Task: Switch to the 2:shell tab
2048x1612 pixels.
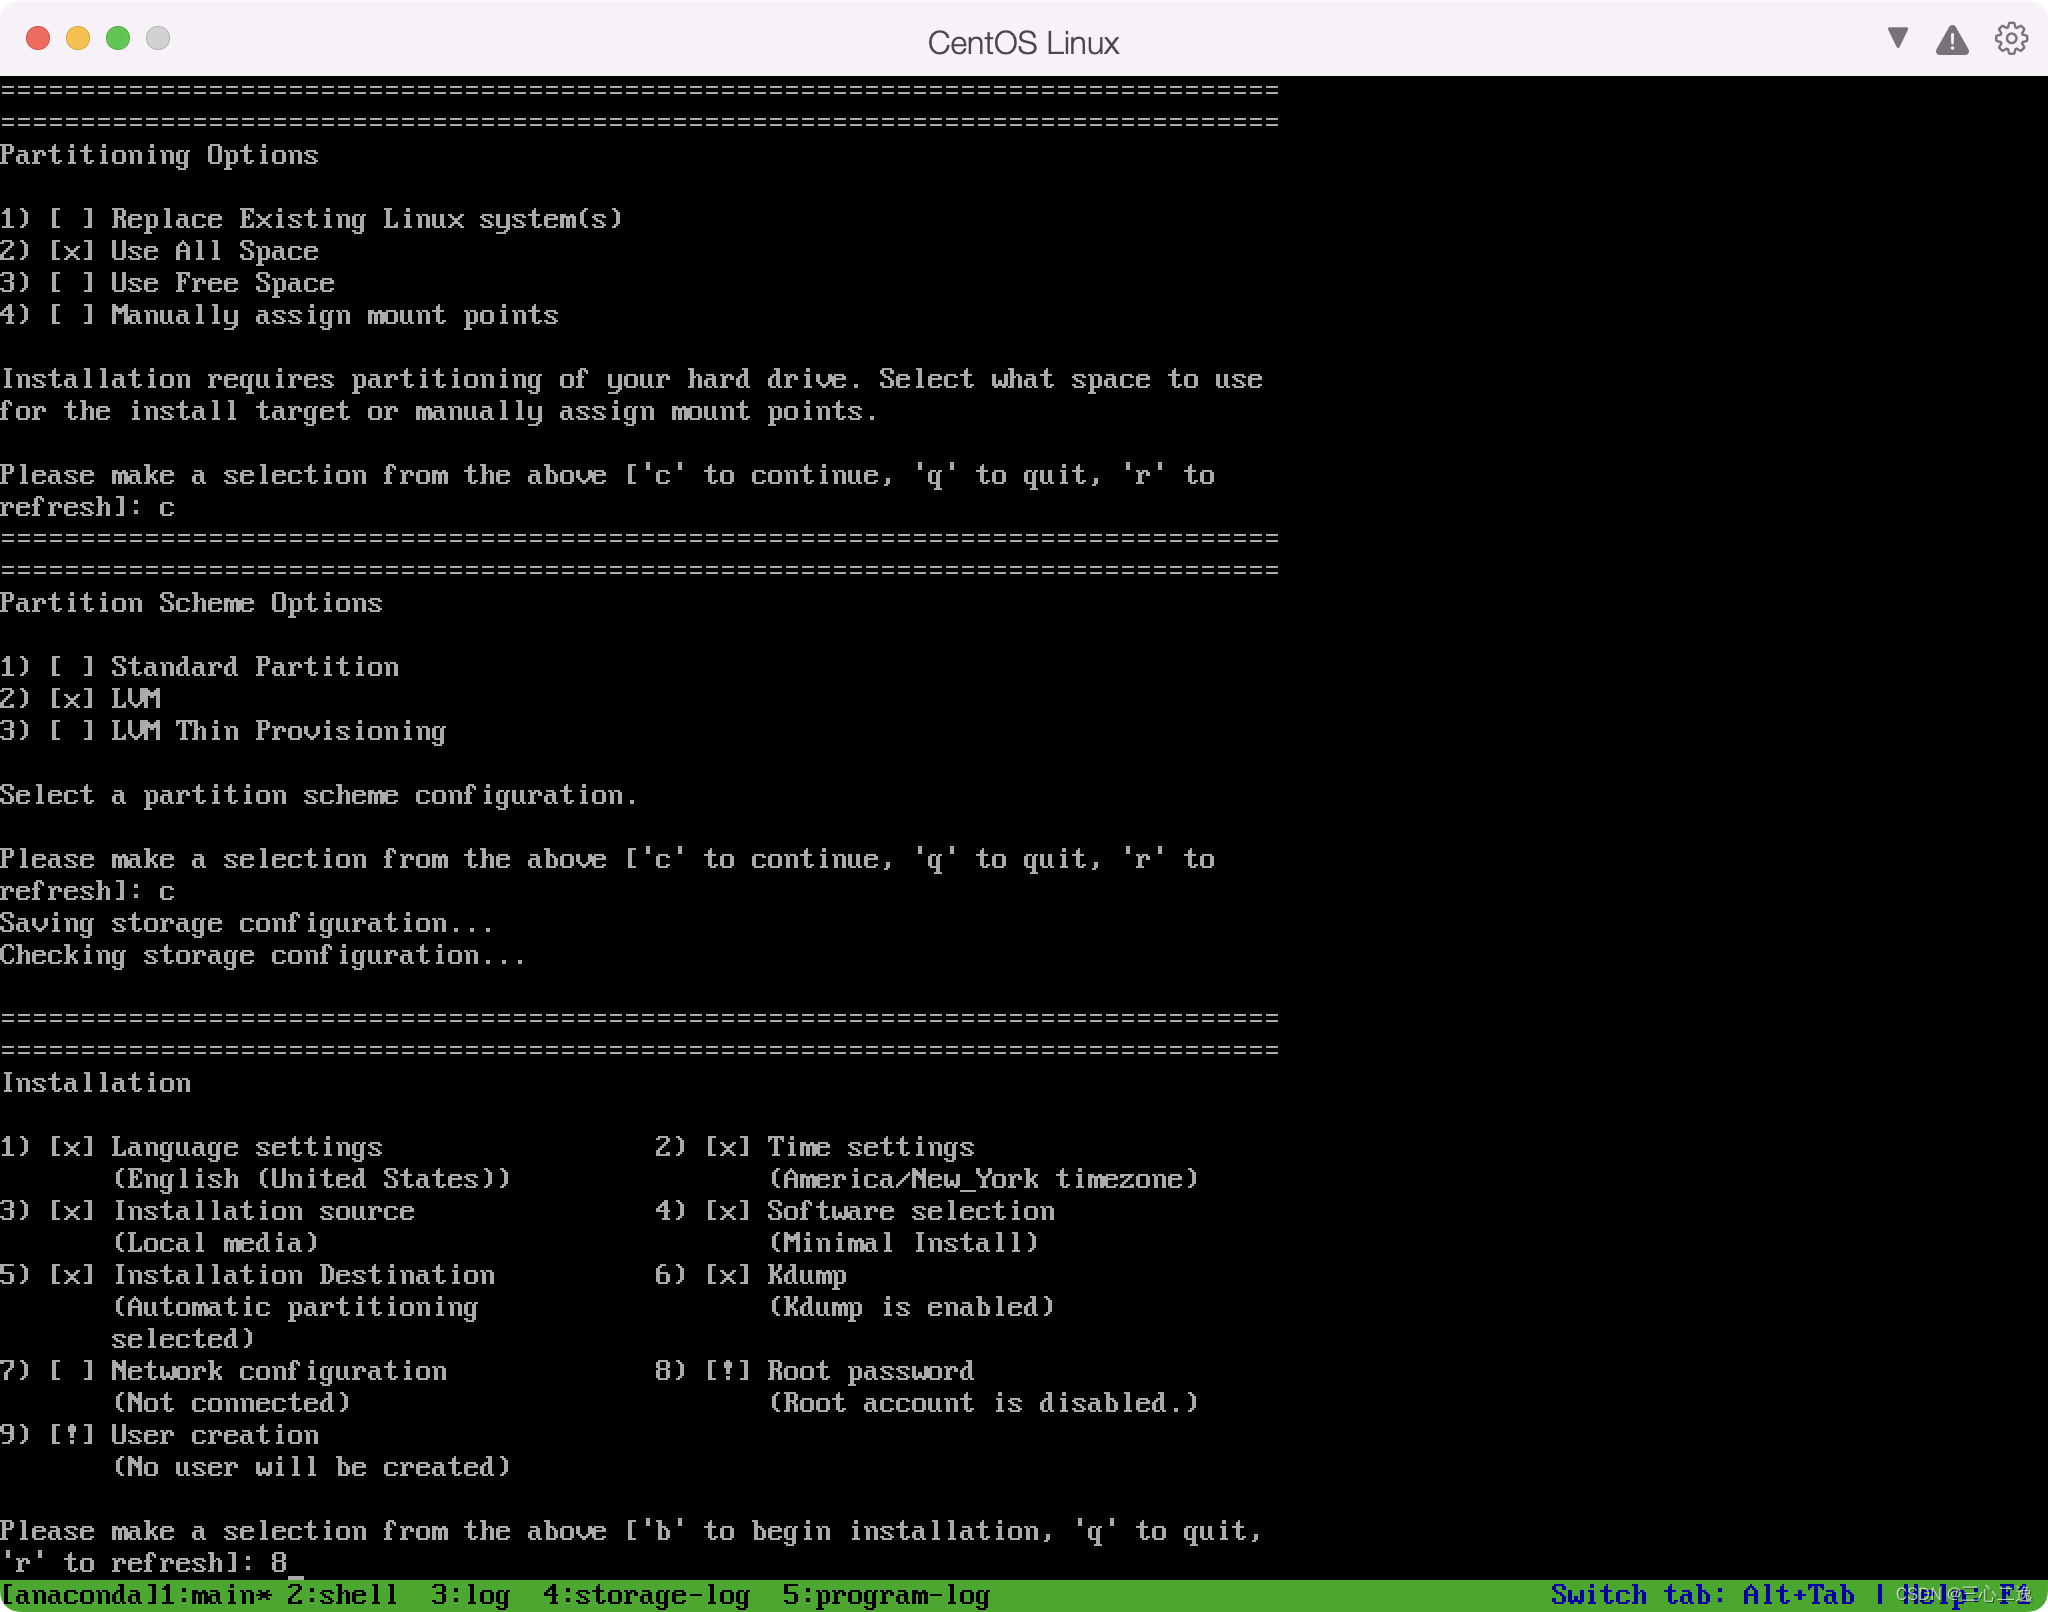Action: [x=342, y=1595]
